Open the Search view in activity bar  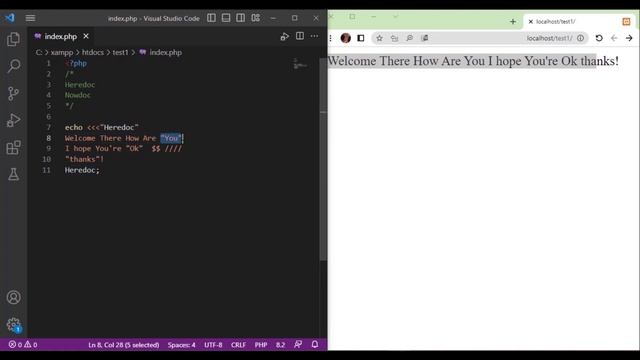[13, 66]
